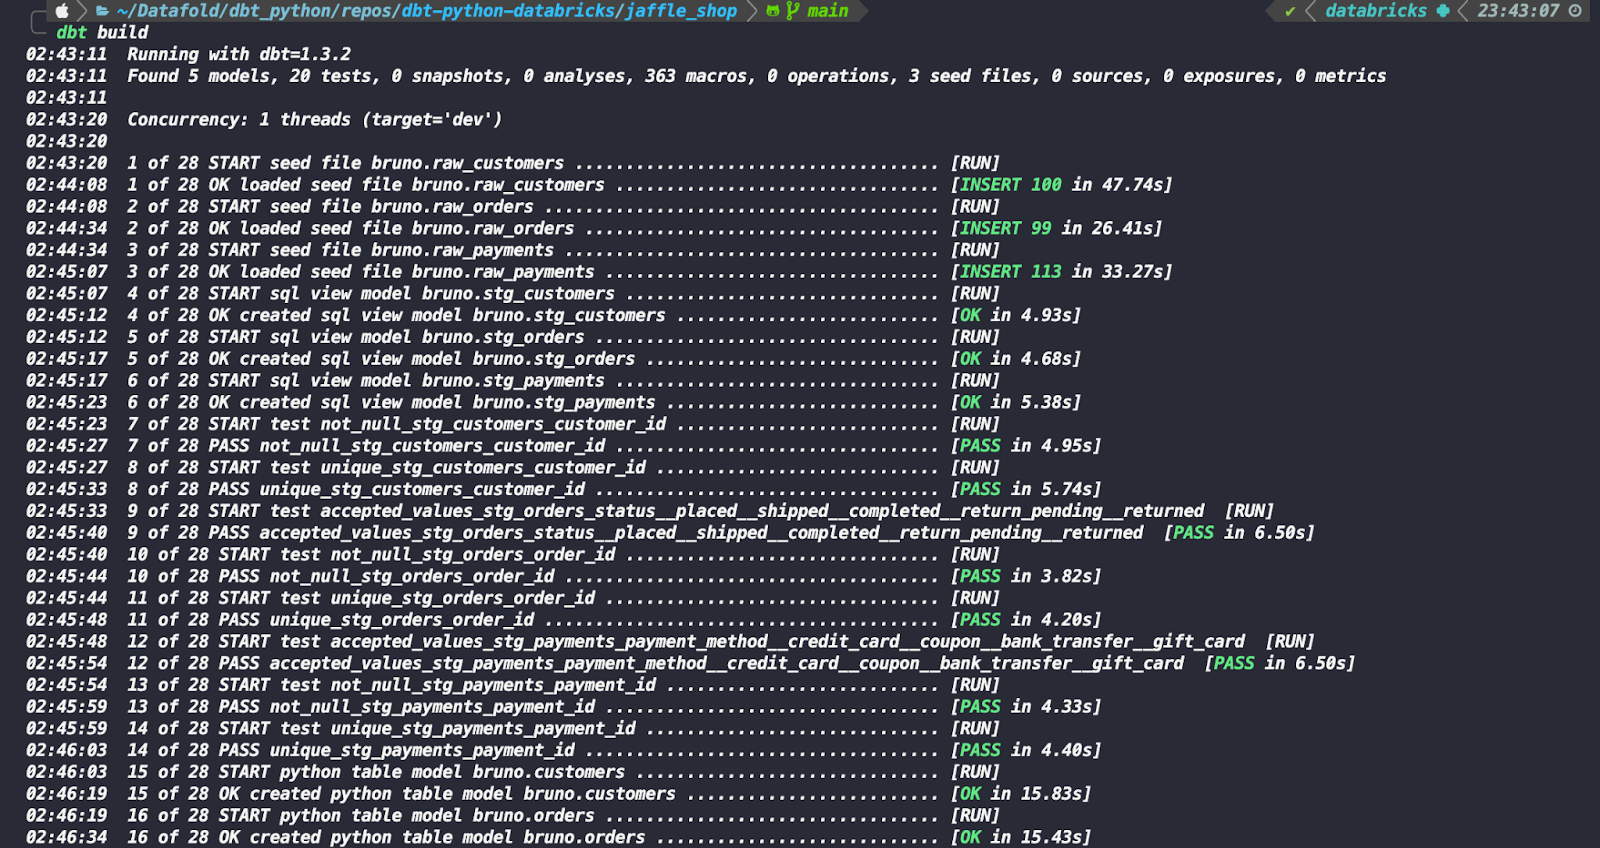The width and height of the screenshot is (1600, 848).
Task: Click the 02:46:34 timestamp
Action: 67,838
